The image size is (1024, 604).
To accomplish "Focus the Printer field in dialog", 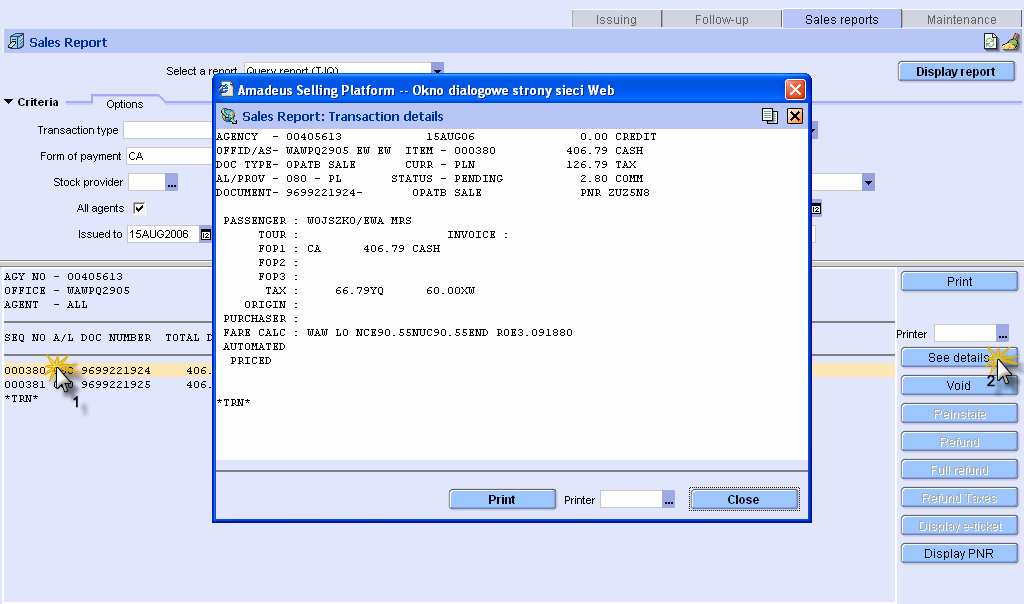I will pos(632,500).
